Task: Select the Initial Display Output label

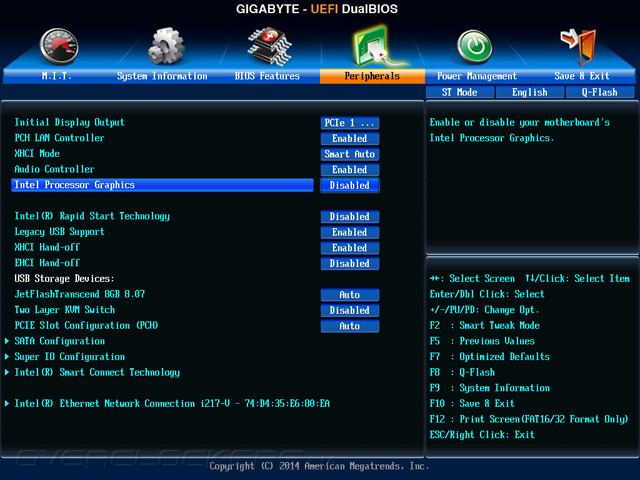Action: 69,122
